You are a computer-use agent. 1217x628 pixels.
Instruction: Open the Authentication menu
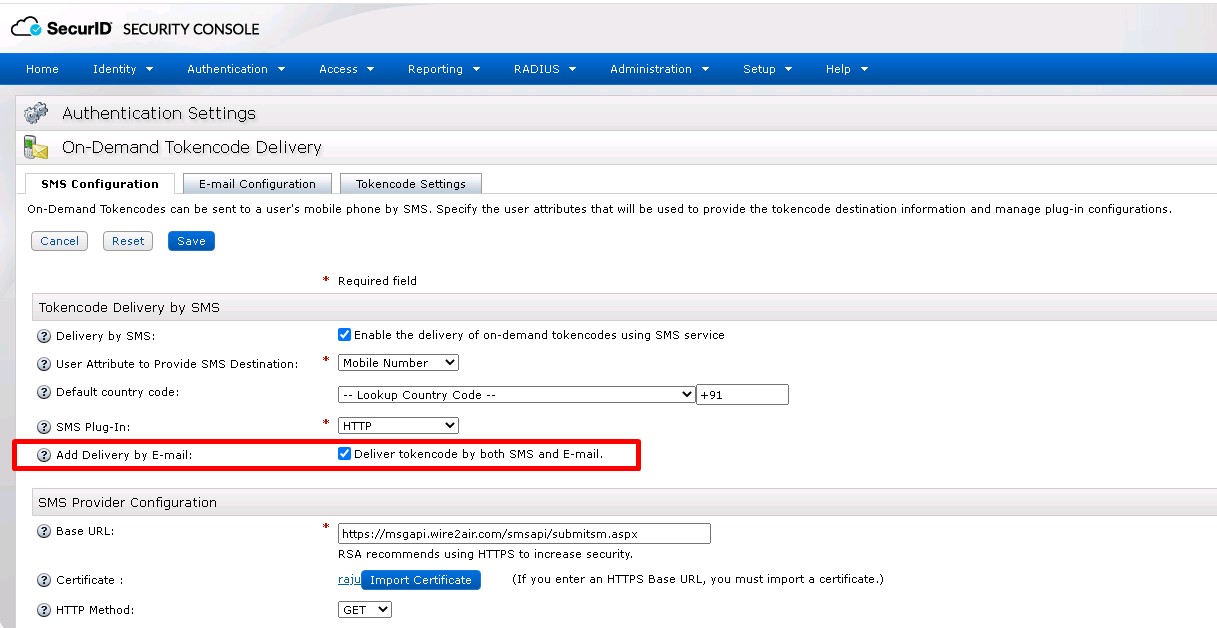[x=236, y=69]
